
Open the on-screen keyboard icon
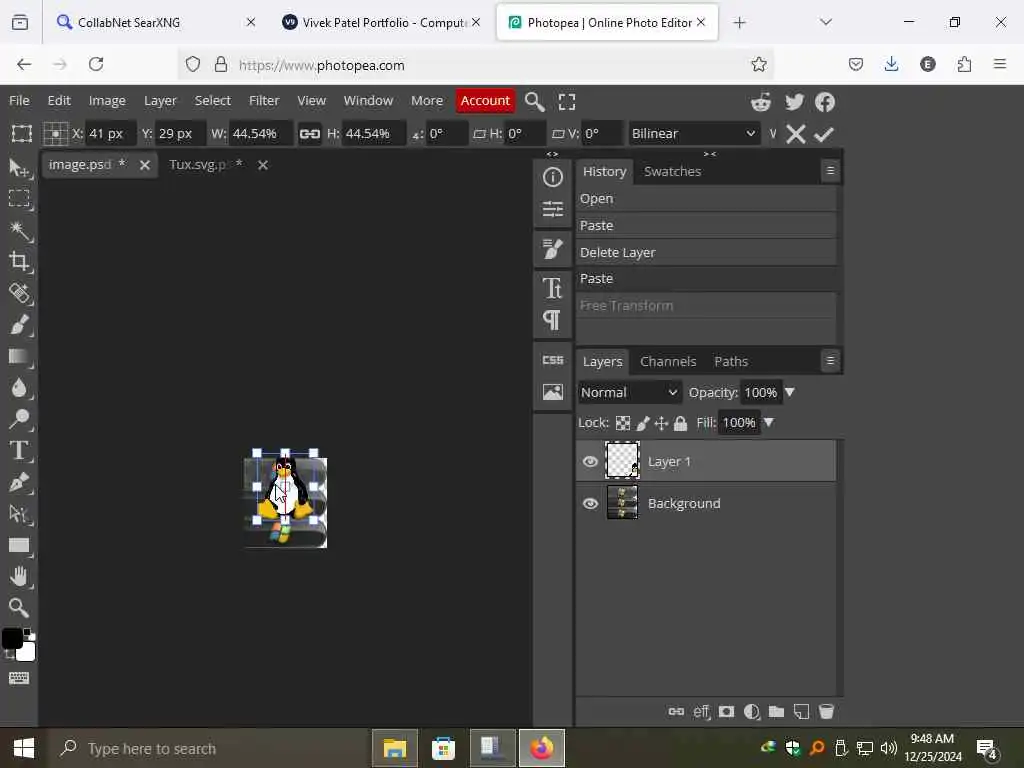19,678
